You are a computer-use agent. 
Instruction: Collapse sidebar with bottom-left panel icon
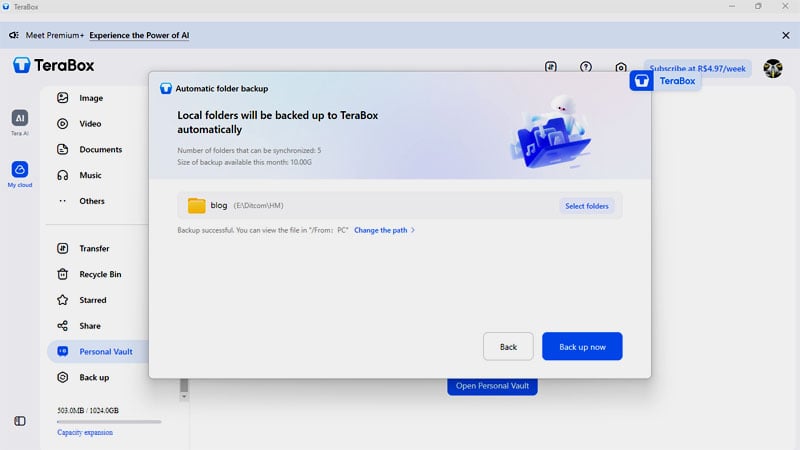pyautogui.click(x=20, y=421)
